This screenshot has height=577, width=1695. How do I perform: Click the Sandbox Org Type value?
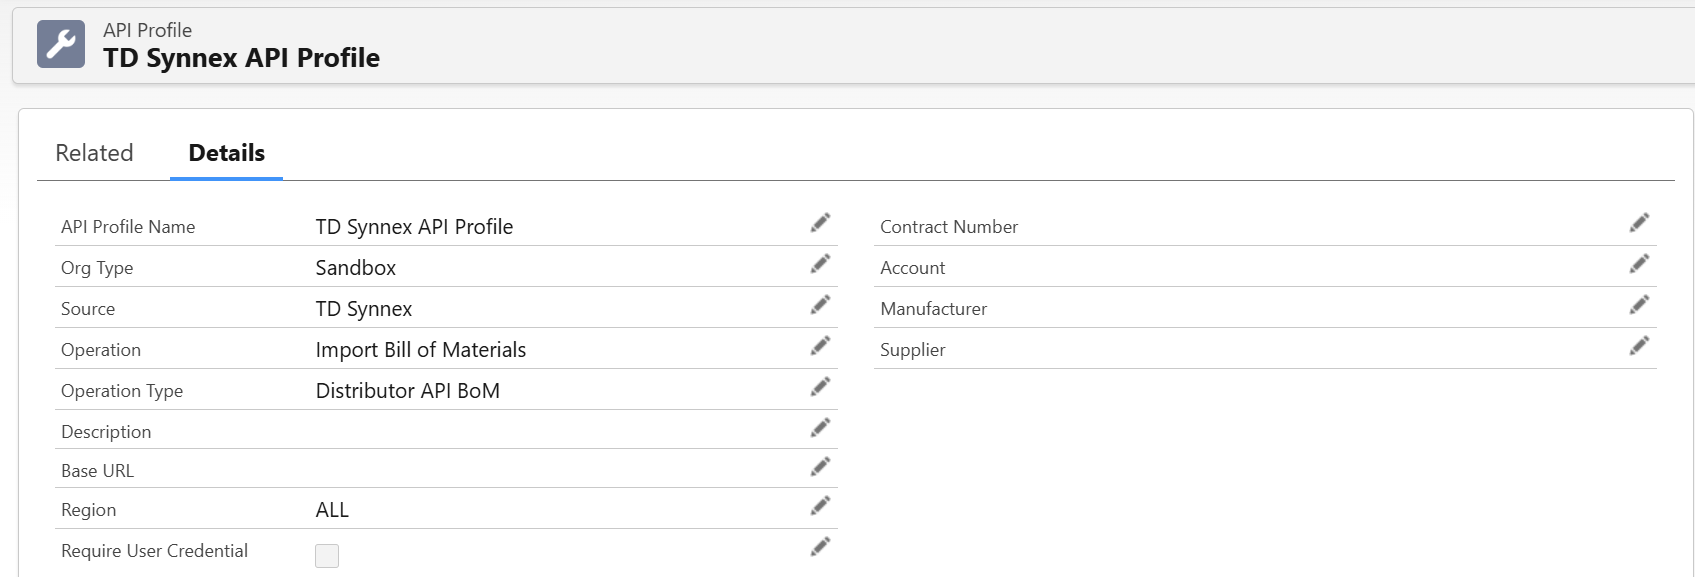click(x=356, y=268)
